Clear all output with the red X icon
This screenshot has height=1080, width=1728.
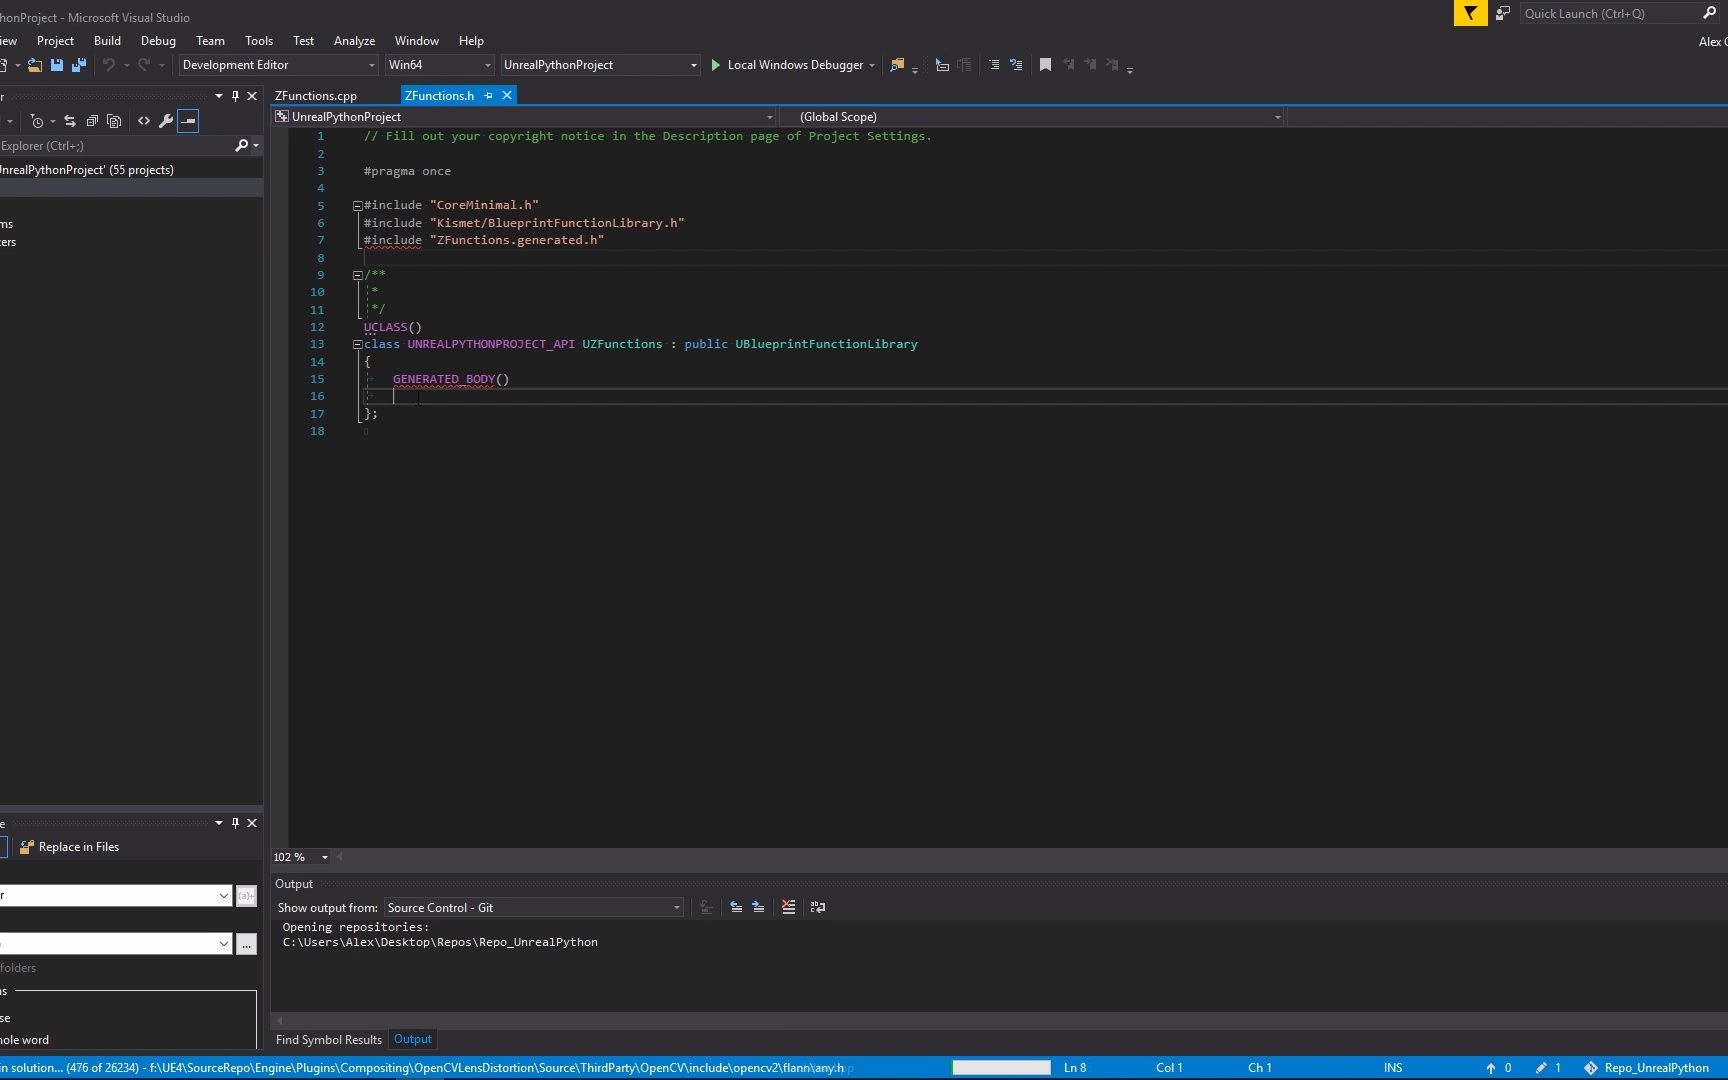(x=789, y=908)
